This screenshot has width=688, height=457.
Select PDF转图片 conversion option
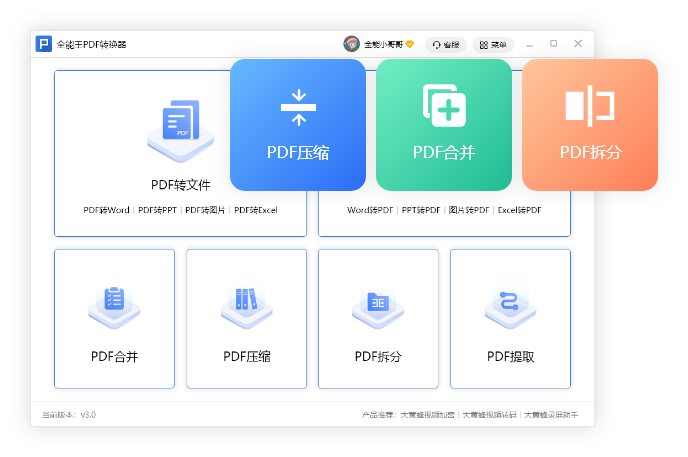[205, 210]
